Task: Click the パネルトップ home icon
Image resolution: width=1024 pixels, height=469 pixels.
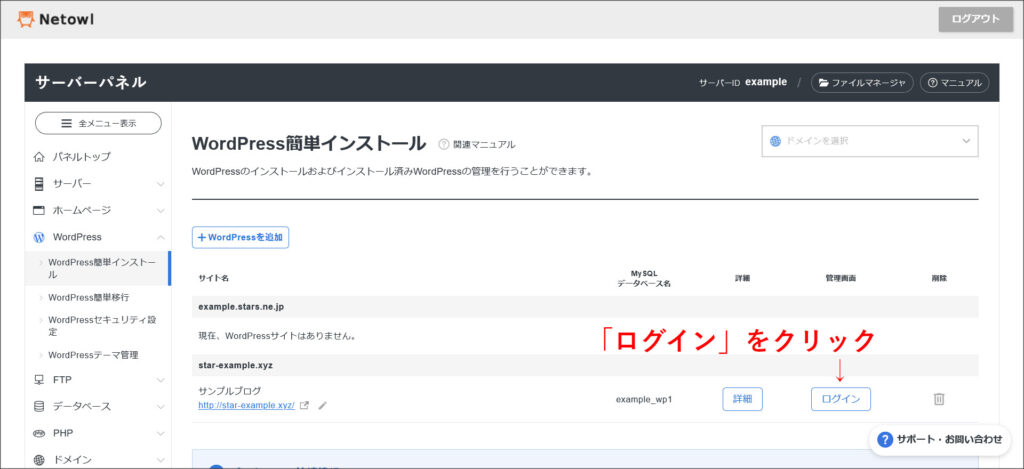Action: click(x=39, y=157)
